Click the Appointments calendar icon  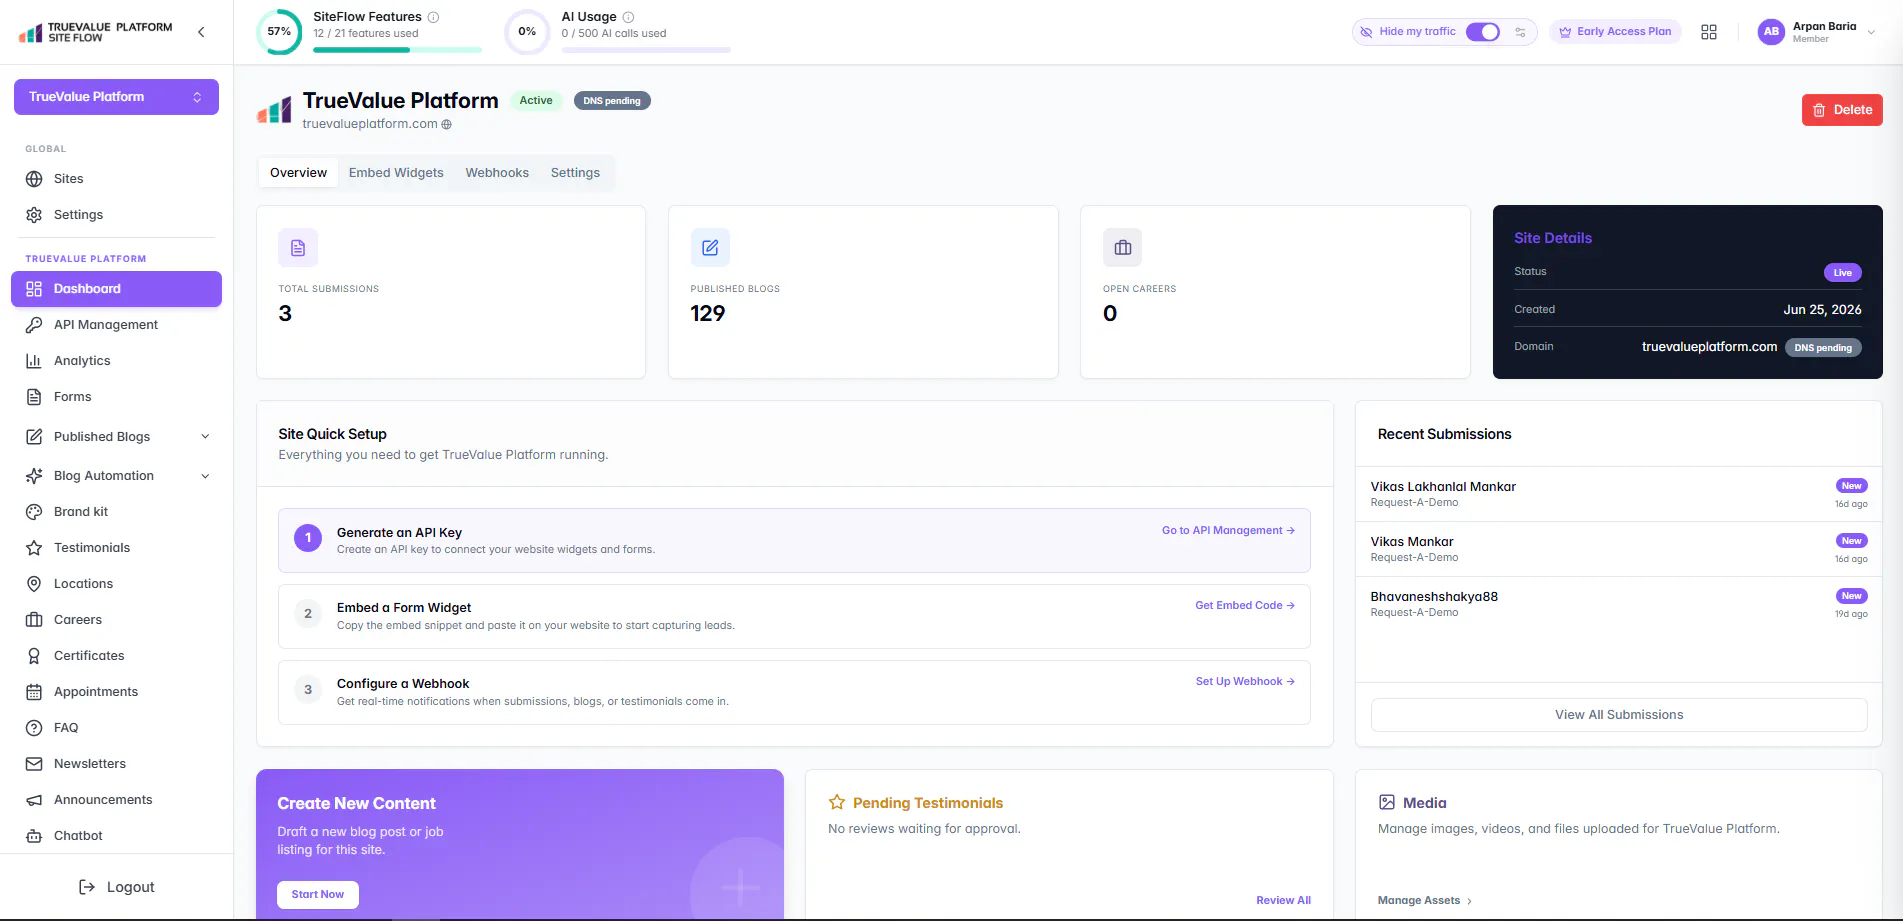[34, 692]
